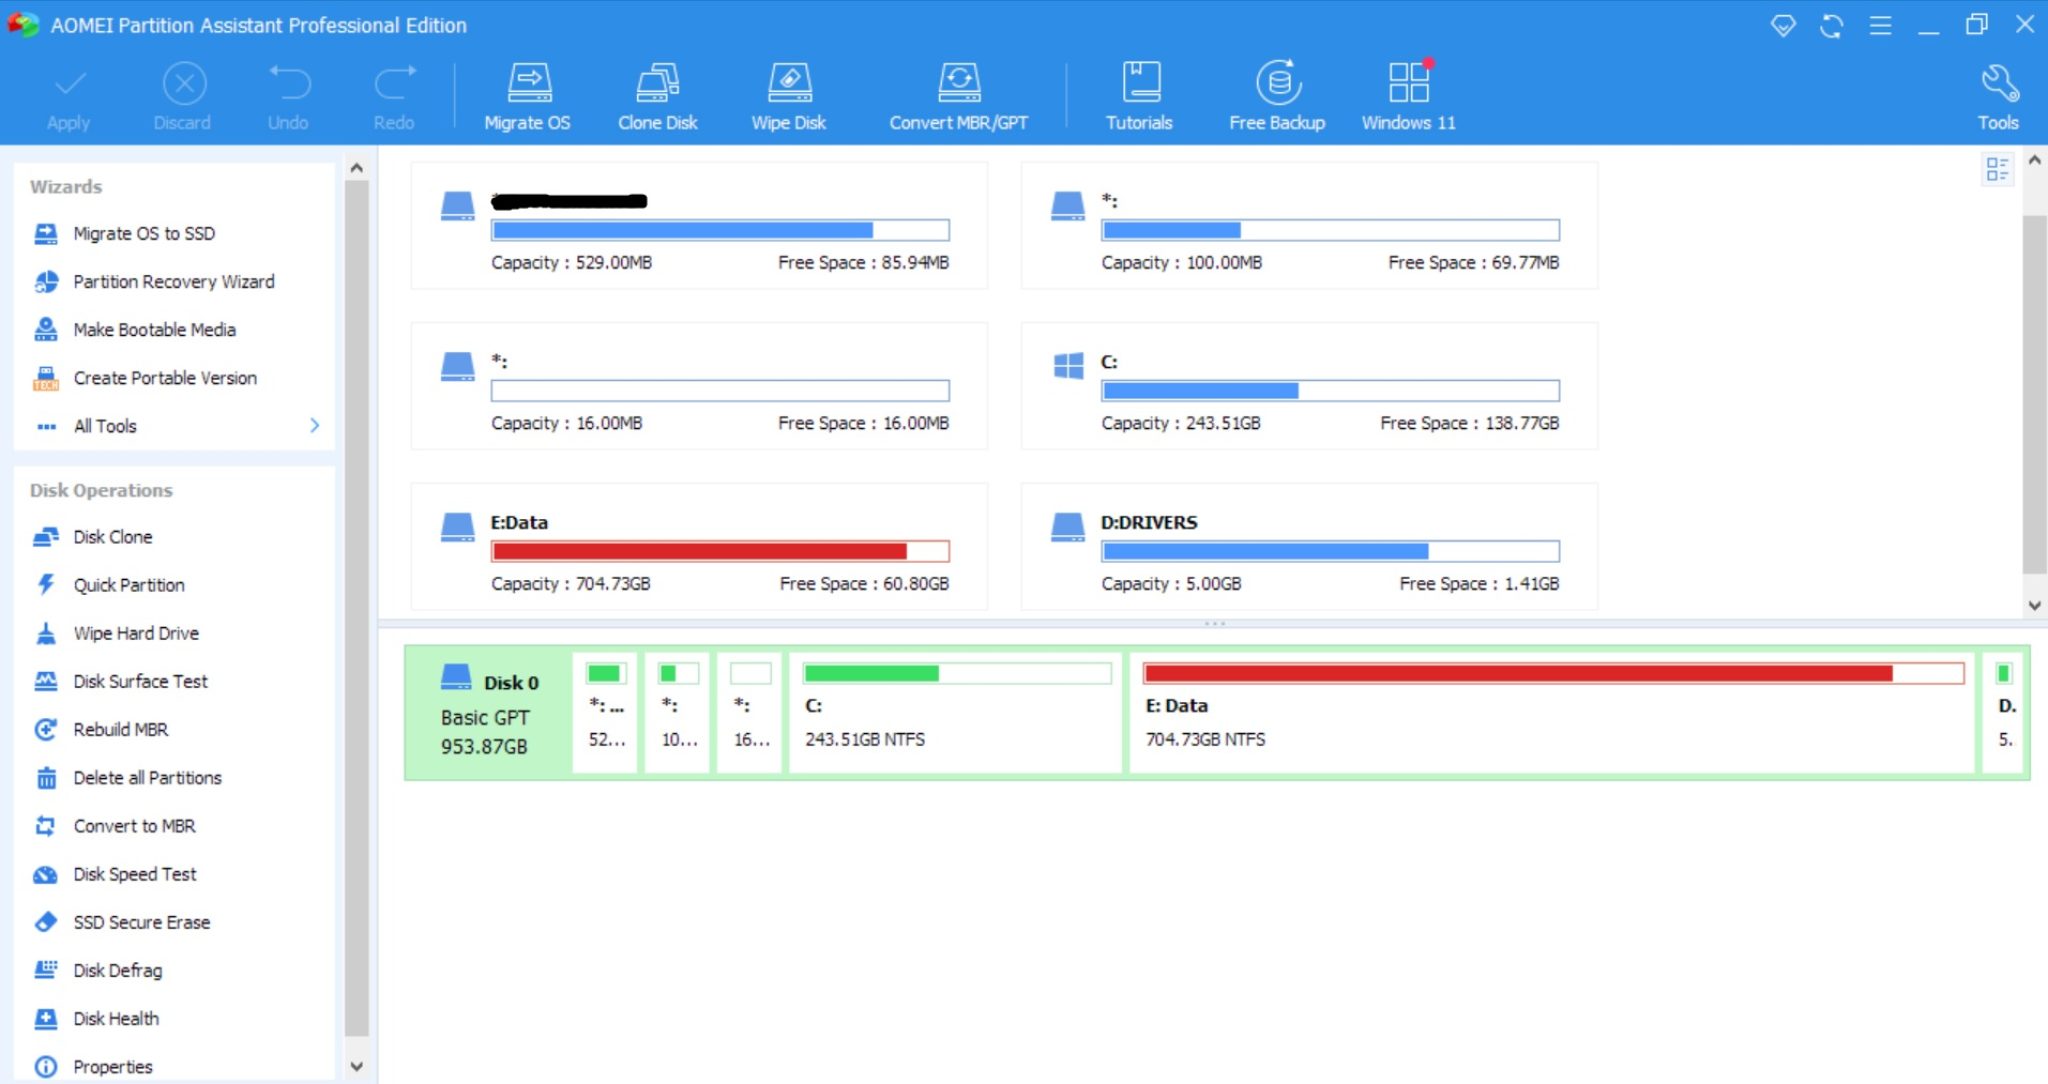The image size is (2048, 1084).
Task: Click the Convert MBR/GPT toolbar icon
Action: (x=957, y=95)
